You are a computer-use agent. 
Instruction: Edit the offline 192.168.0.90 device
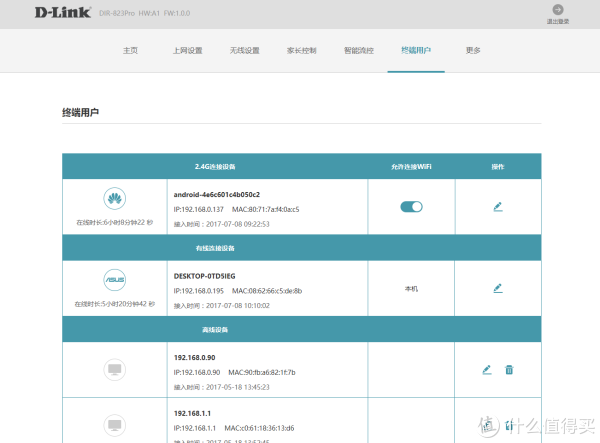[x=487, y=370]
